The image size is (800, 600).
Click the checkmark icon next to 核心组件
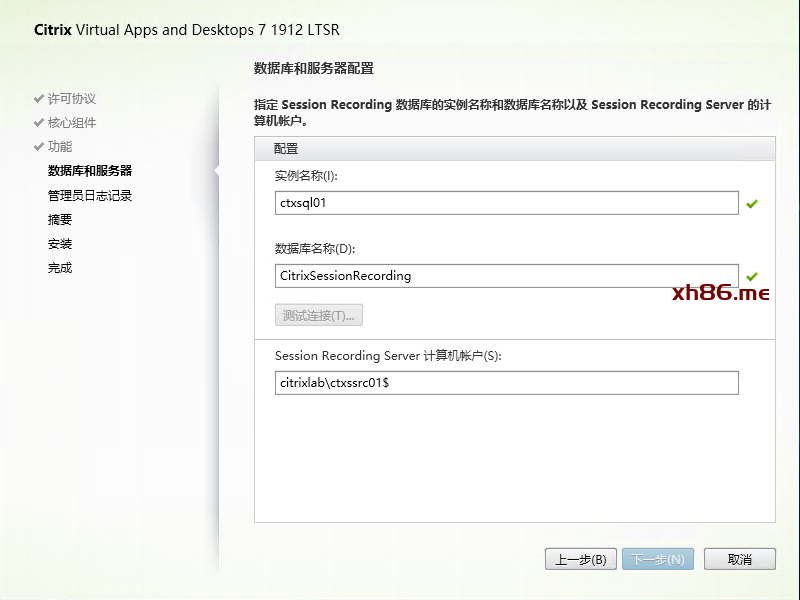tap(39, 123)
